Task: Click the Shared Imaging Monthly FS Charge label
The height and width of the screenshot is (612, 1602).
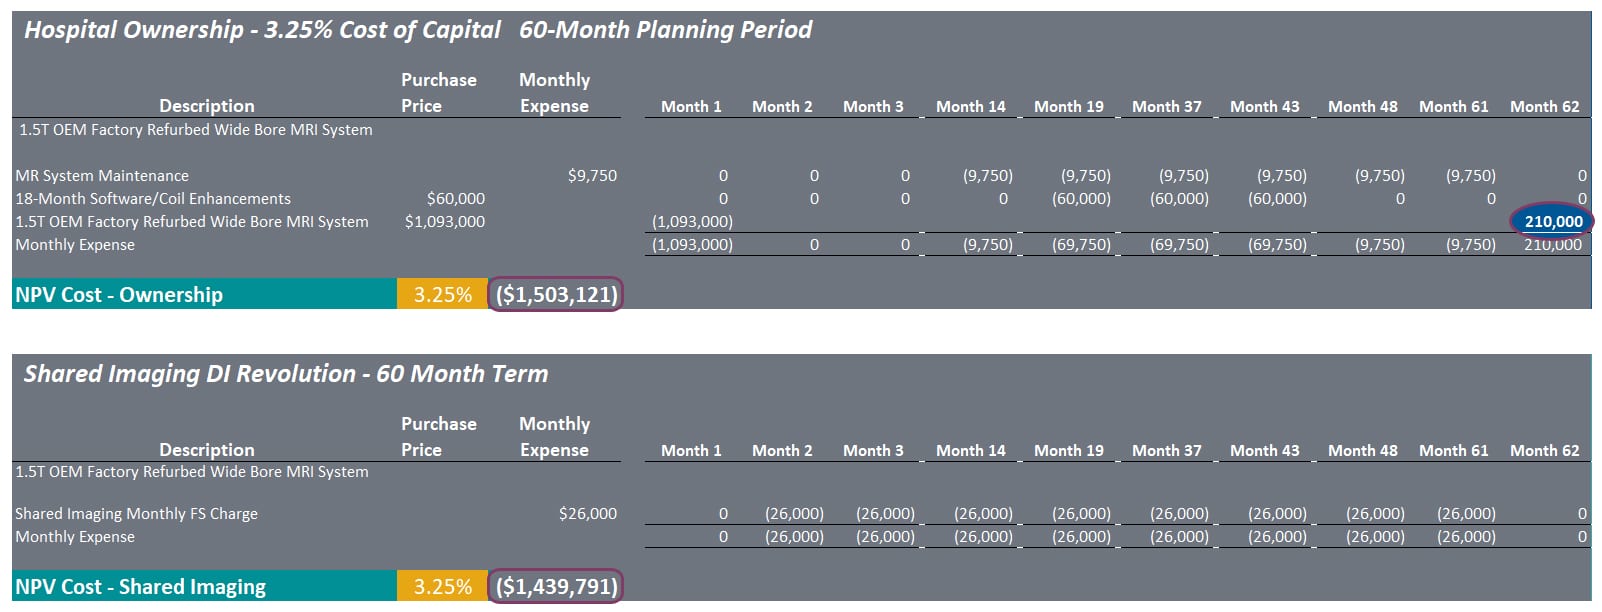Action: click(x=136, y=513)
